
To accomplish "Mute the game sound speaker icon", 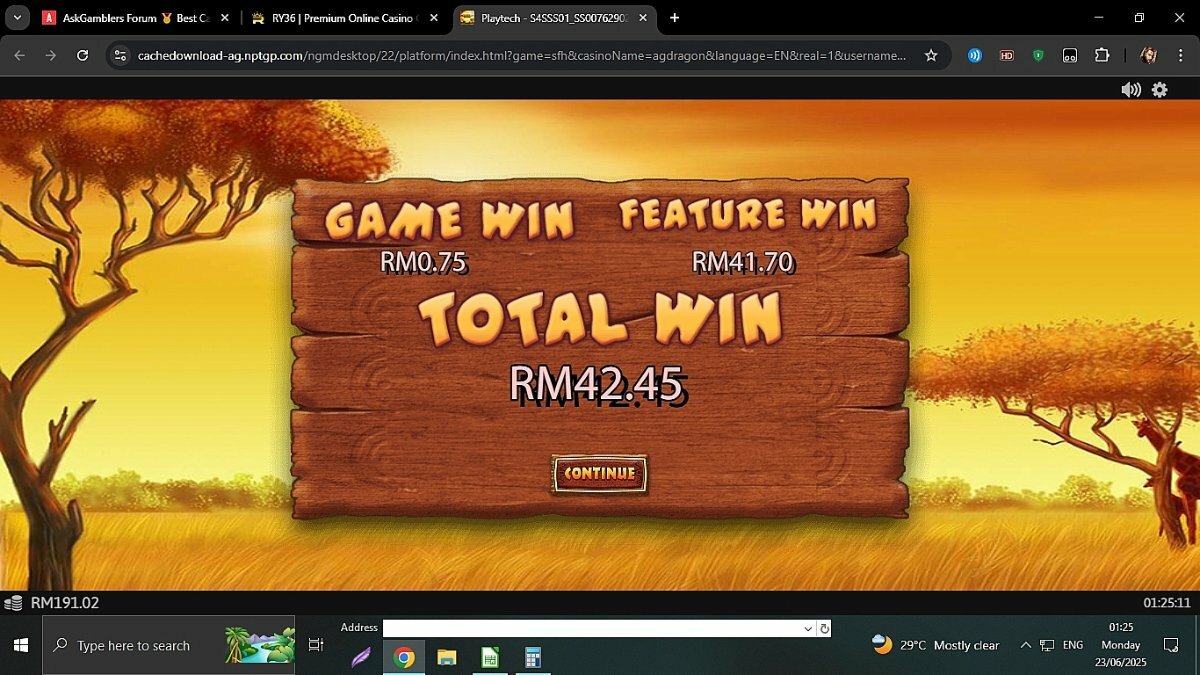I will tap(1131, 89).
